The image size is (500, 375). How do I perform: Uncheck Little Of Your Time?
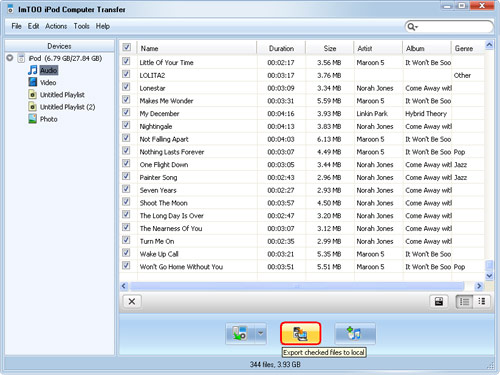click(126, 61)
